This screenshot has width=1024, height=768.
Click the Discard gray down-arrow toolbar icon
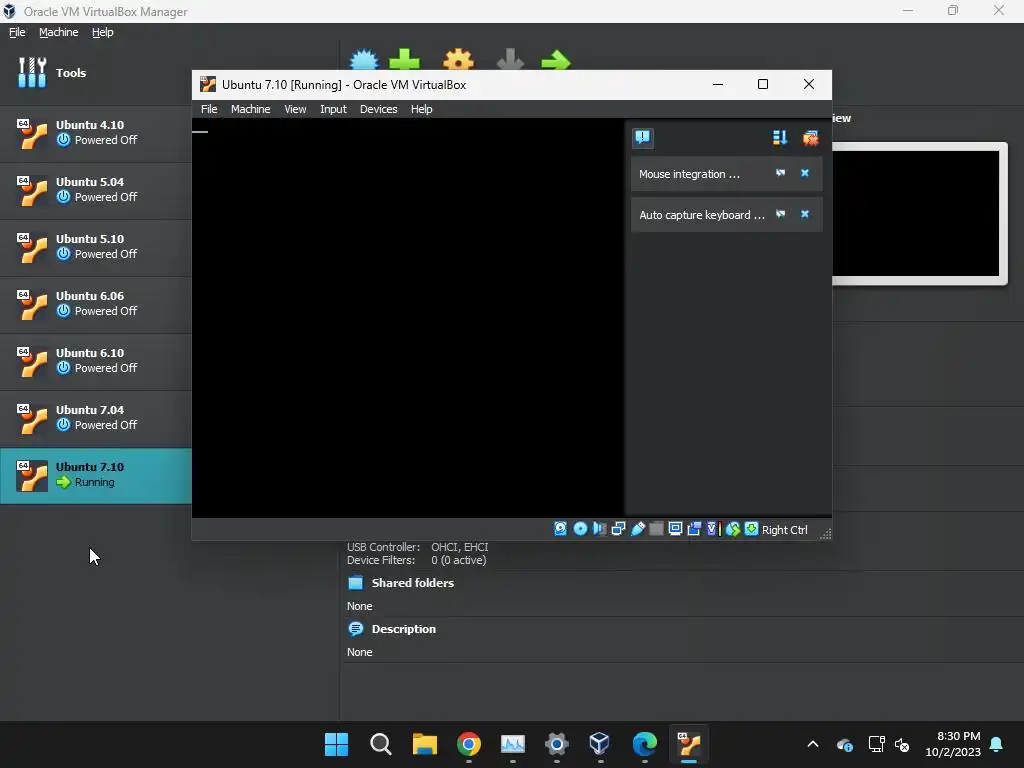pos(510,59)
